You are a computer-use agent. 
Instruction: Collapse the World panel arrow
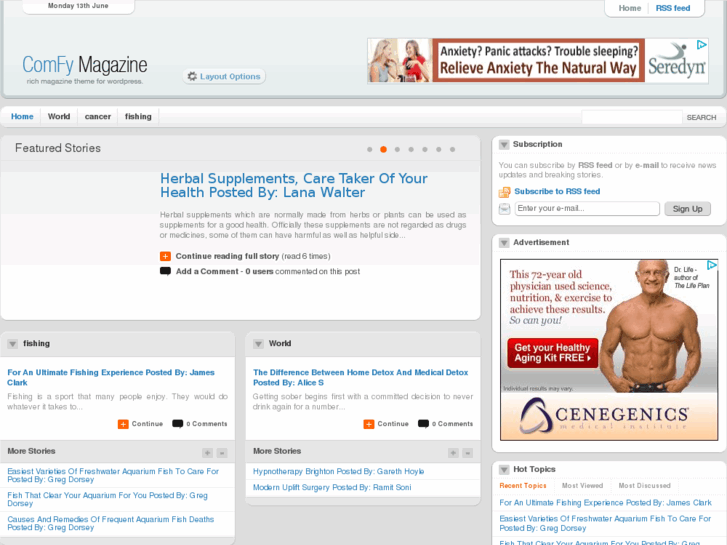pyautogui.click(x=259, y=344)
